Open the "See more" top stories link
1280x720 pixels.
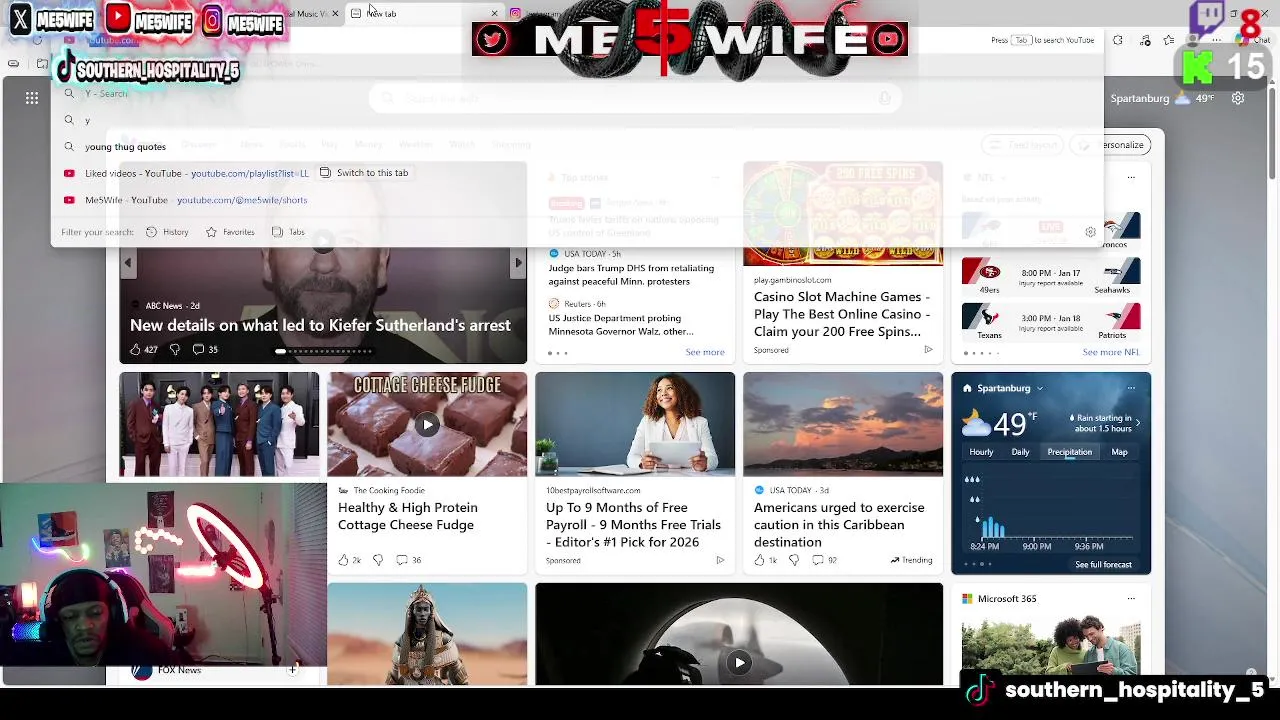point(705,352)
